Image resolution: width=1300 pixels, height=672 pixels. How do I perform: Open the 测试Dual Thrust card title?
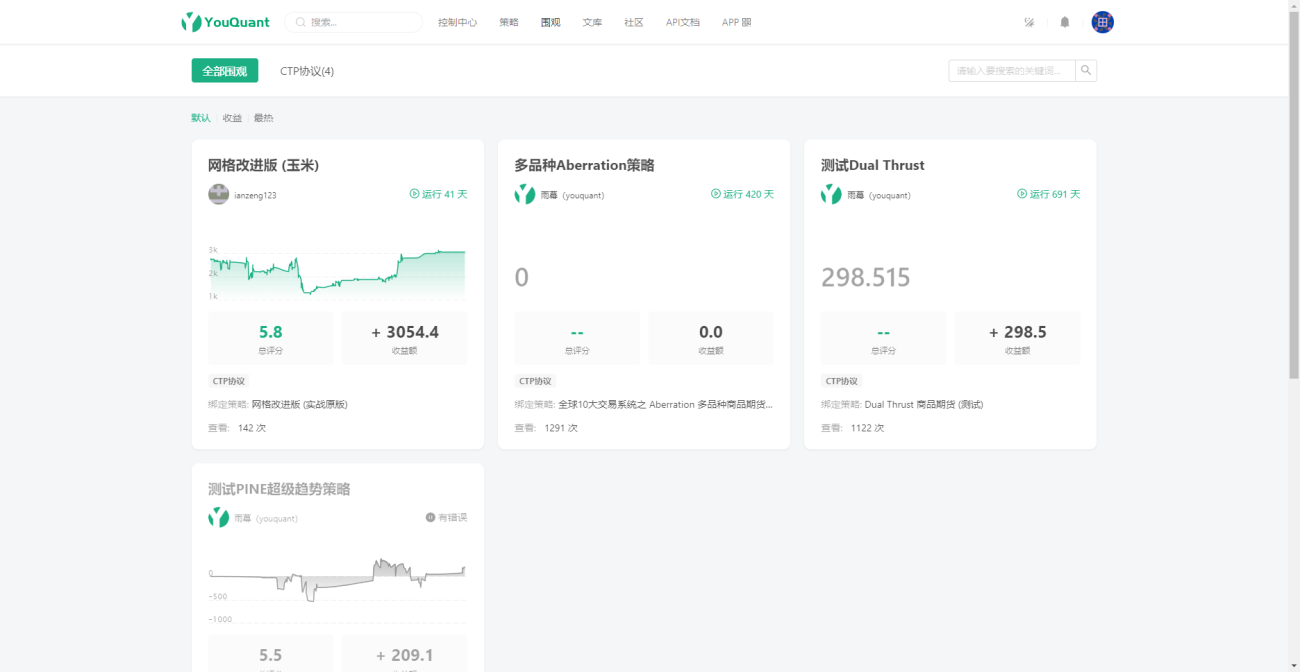coord(872,165)
